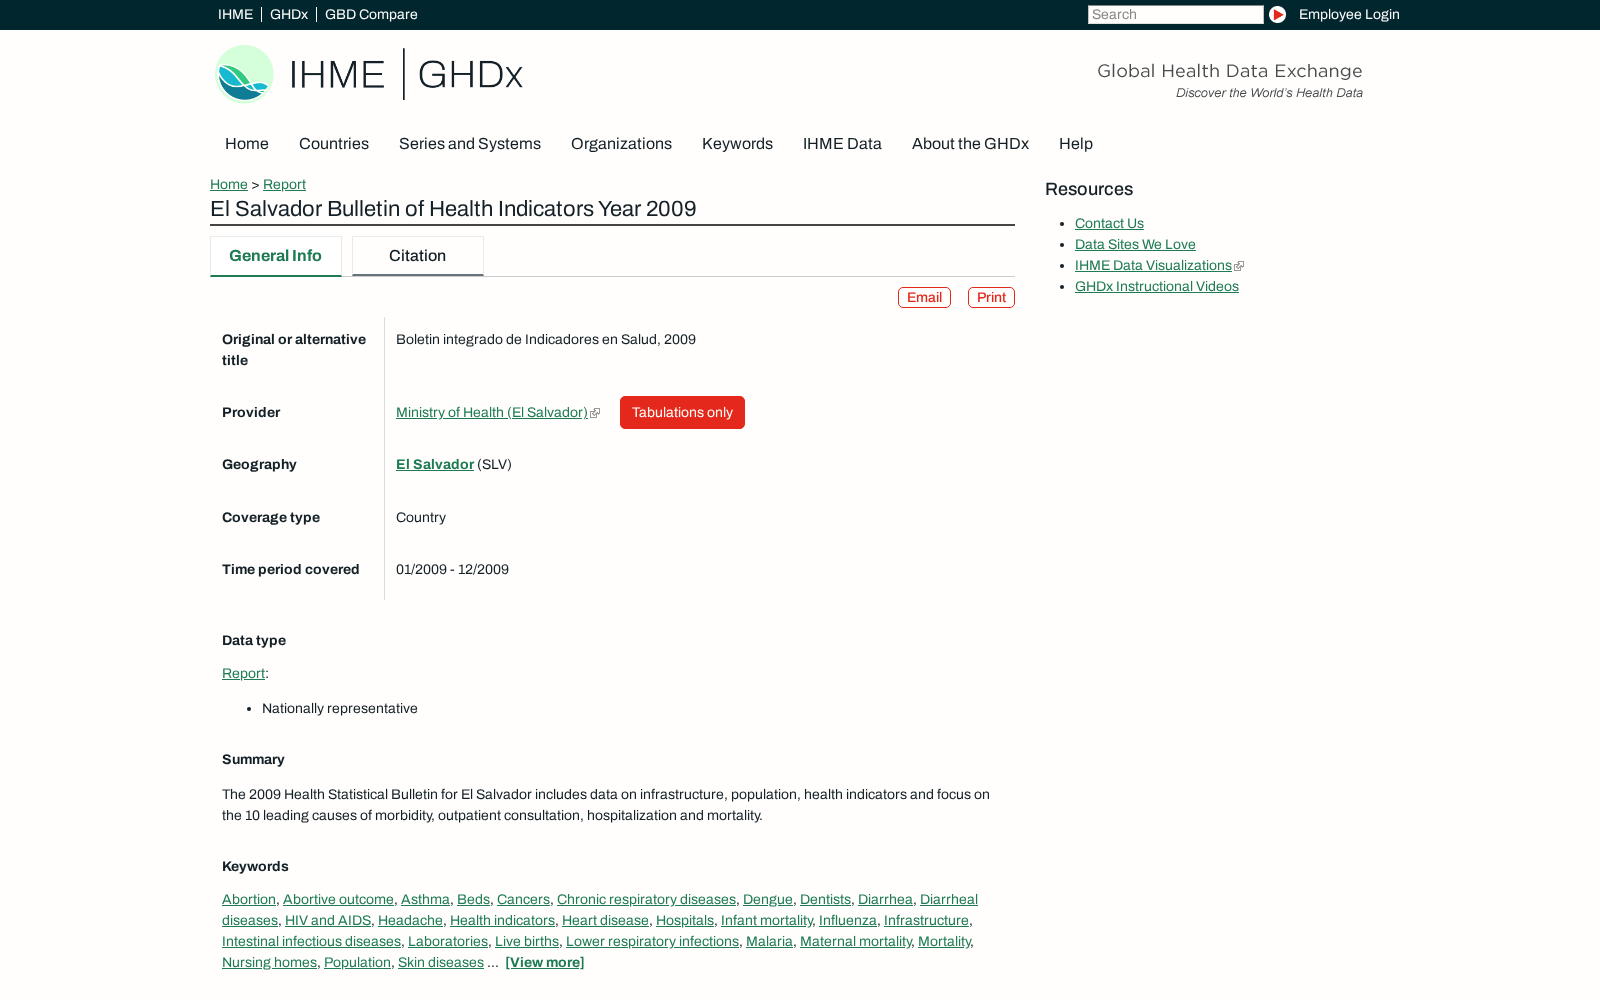The height and width of the screenshot is (1000, 1600).
Task: Open Data Sites We Love link
Action: (1135, 245)
